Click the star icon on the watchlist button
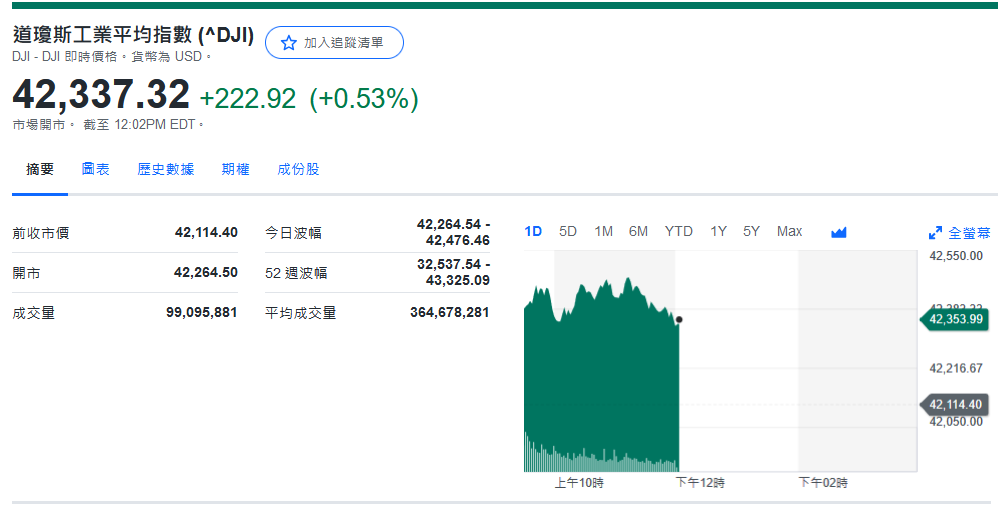The height and width of the screenshot is (511, 998). [289, 43]
